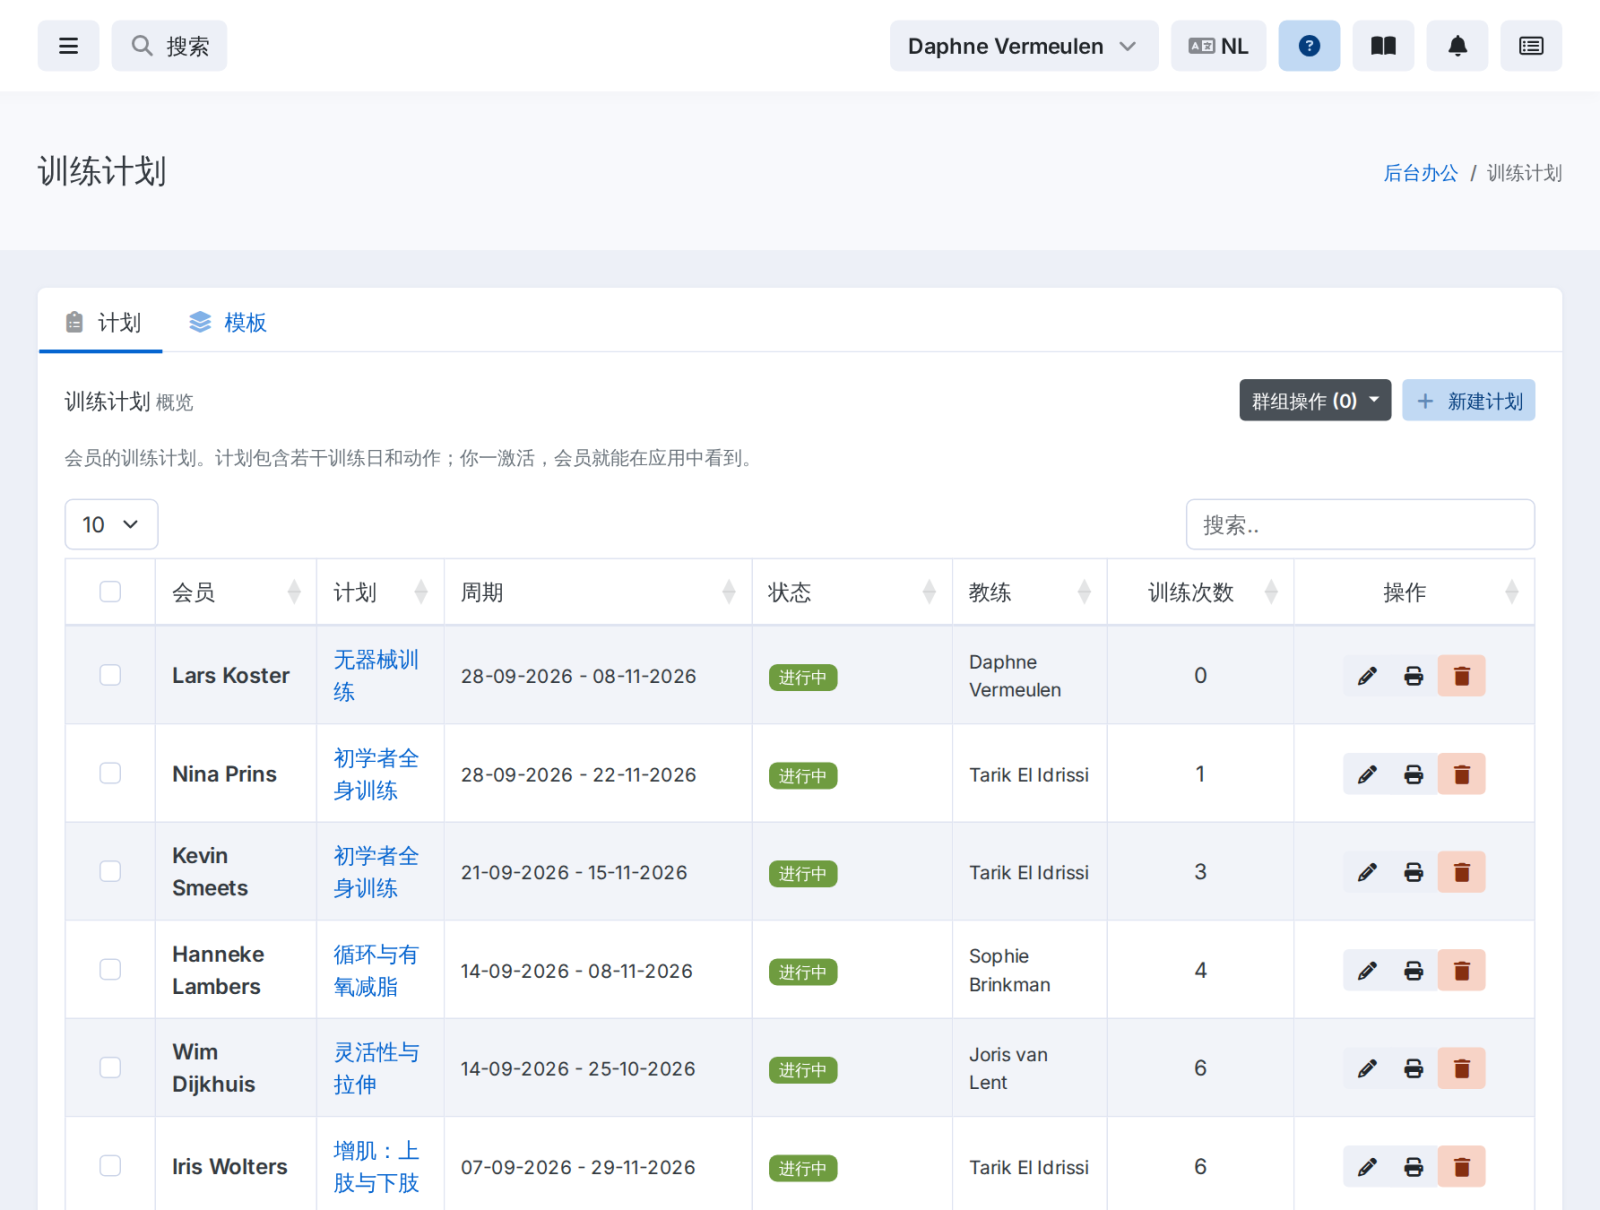Edit Lars Koster's training plan
1600x1210 pixels.
1367,676
